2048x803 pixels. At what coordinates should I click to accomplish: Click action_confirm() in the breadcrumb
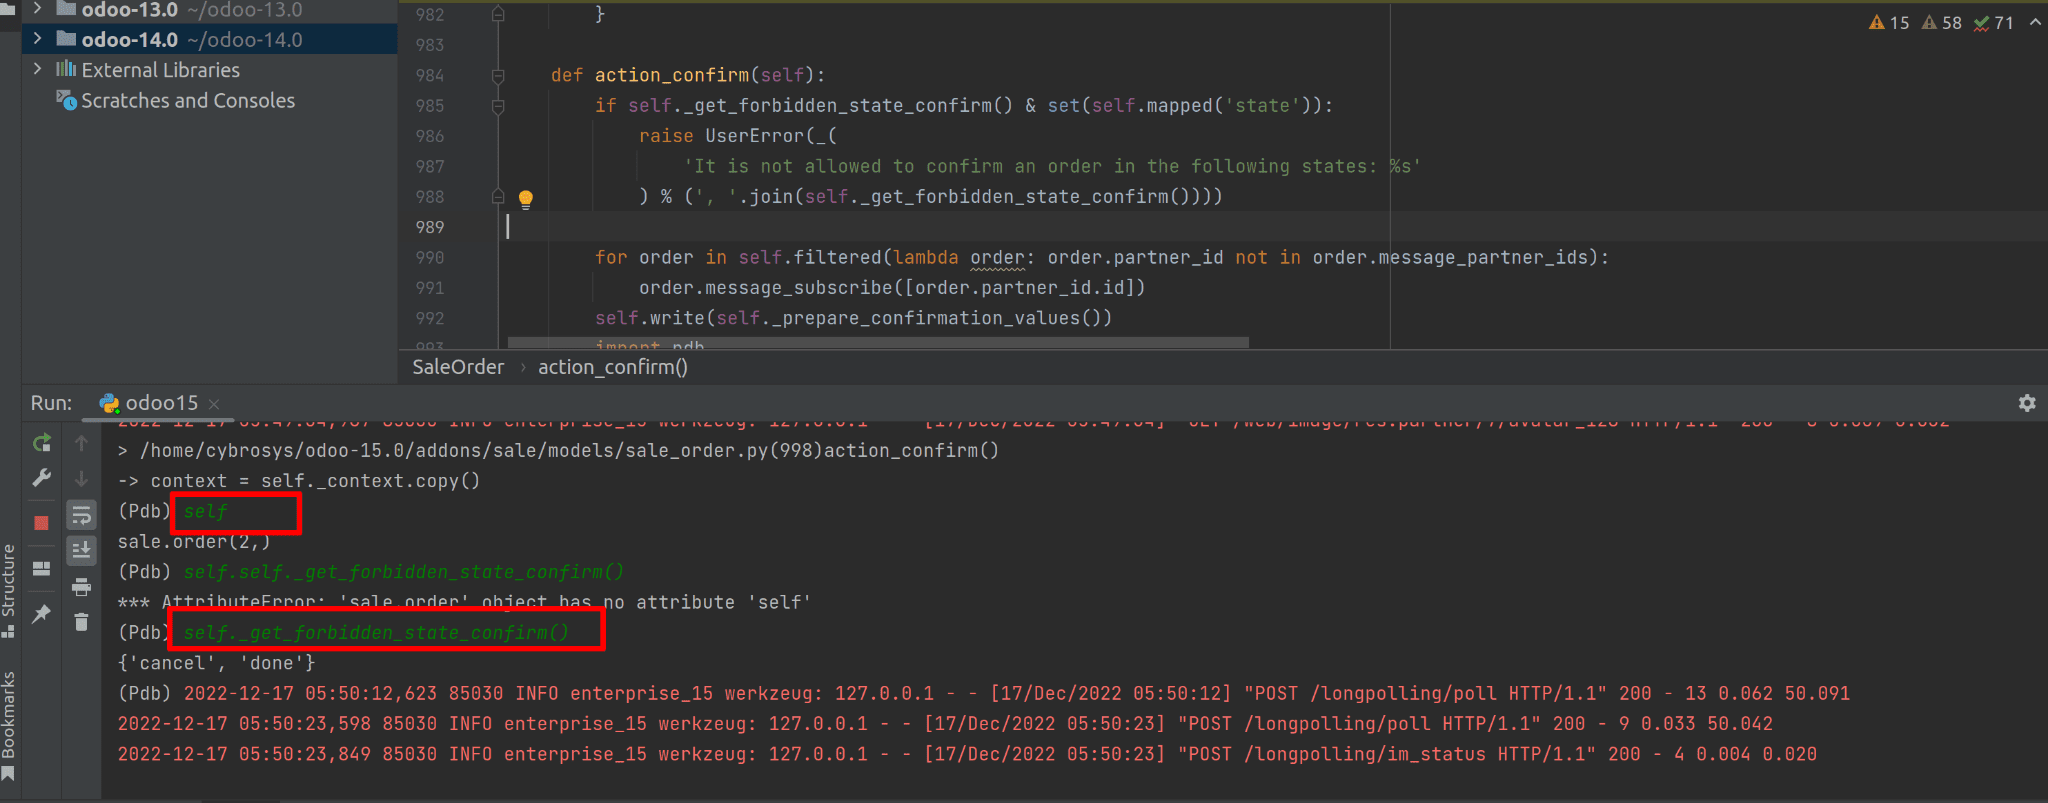(x=613, y=367)
